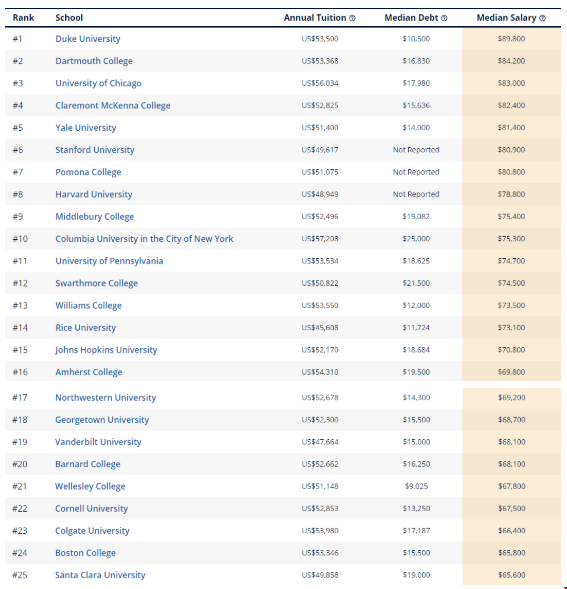Open the Johns Hopkins University link

tap(106, 349)
